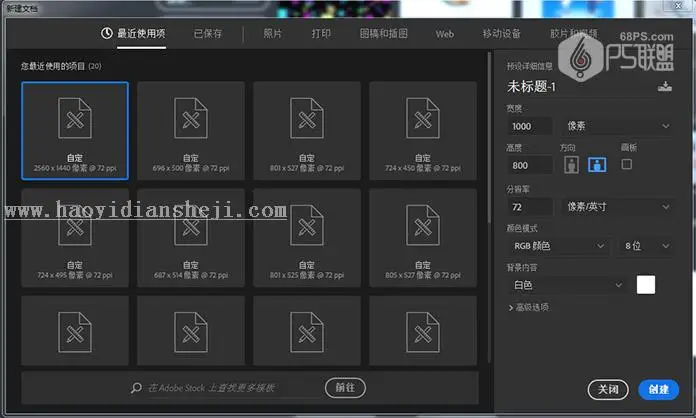Open the 8 位 bit depth dropdown

[645, 246]
